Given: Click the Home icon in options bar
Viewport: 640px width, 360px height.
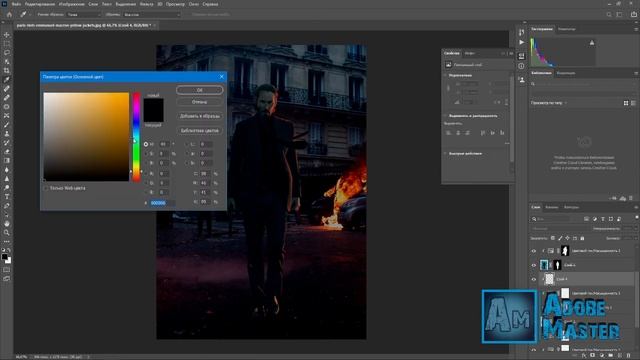Looking at the screenshot, I should (9, 14).
